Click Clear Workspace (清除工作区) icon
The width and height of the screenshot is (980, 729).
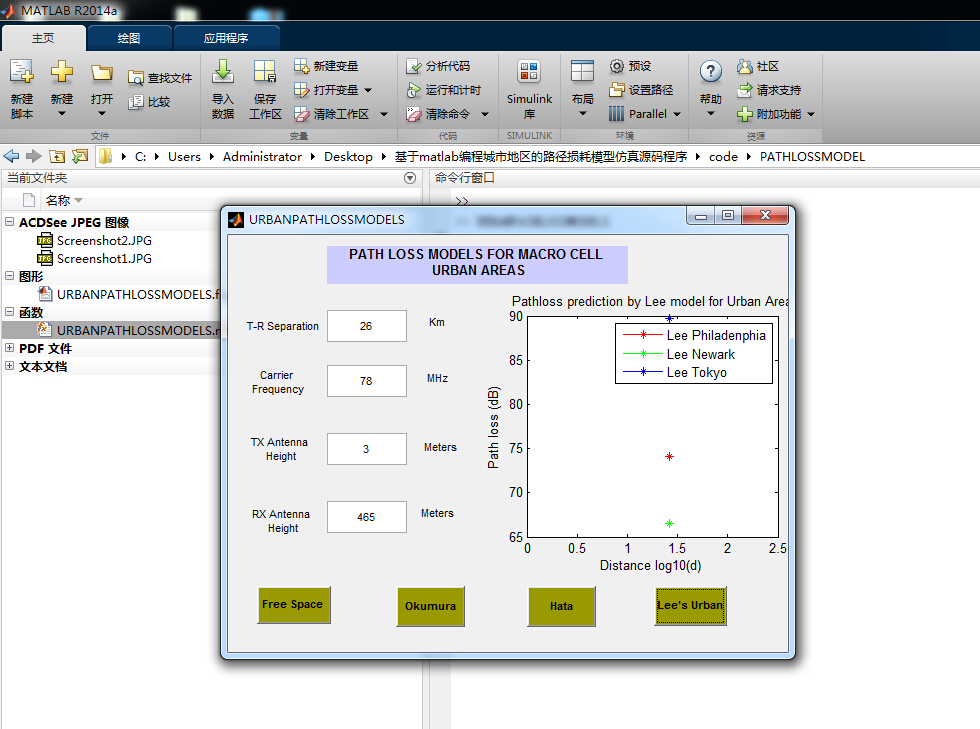(301, 114)
